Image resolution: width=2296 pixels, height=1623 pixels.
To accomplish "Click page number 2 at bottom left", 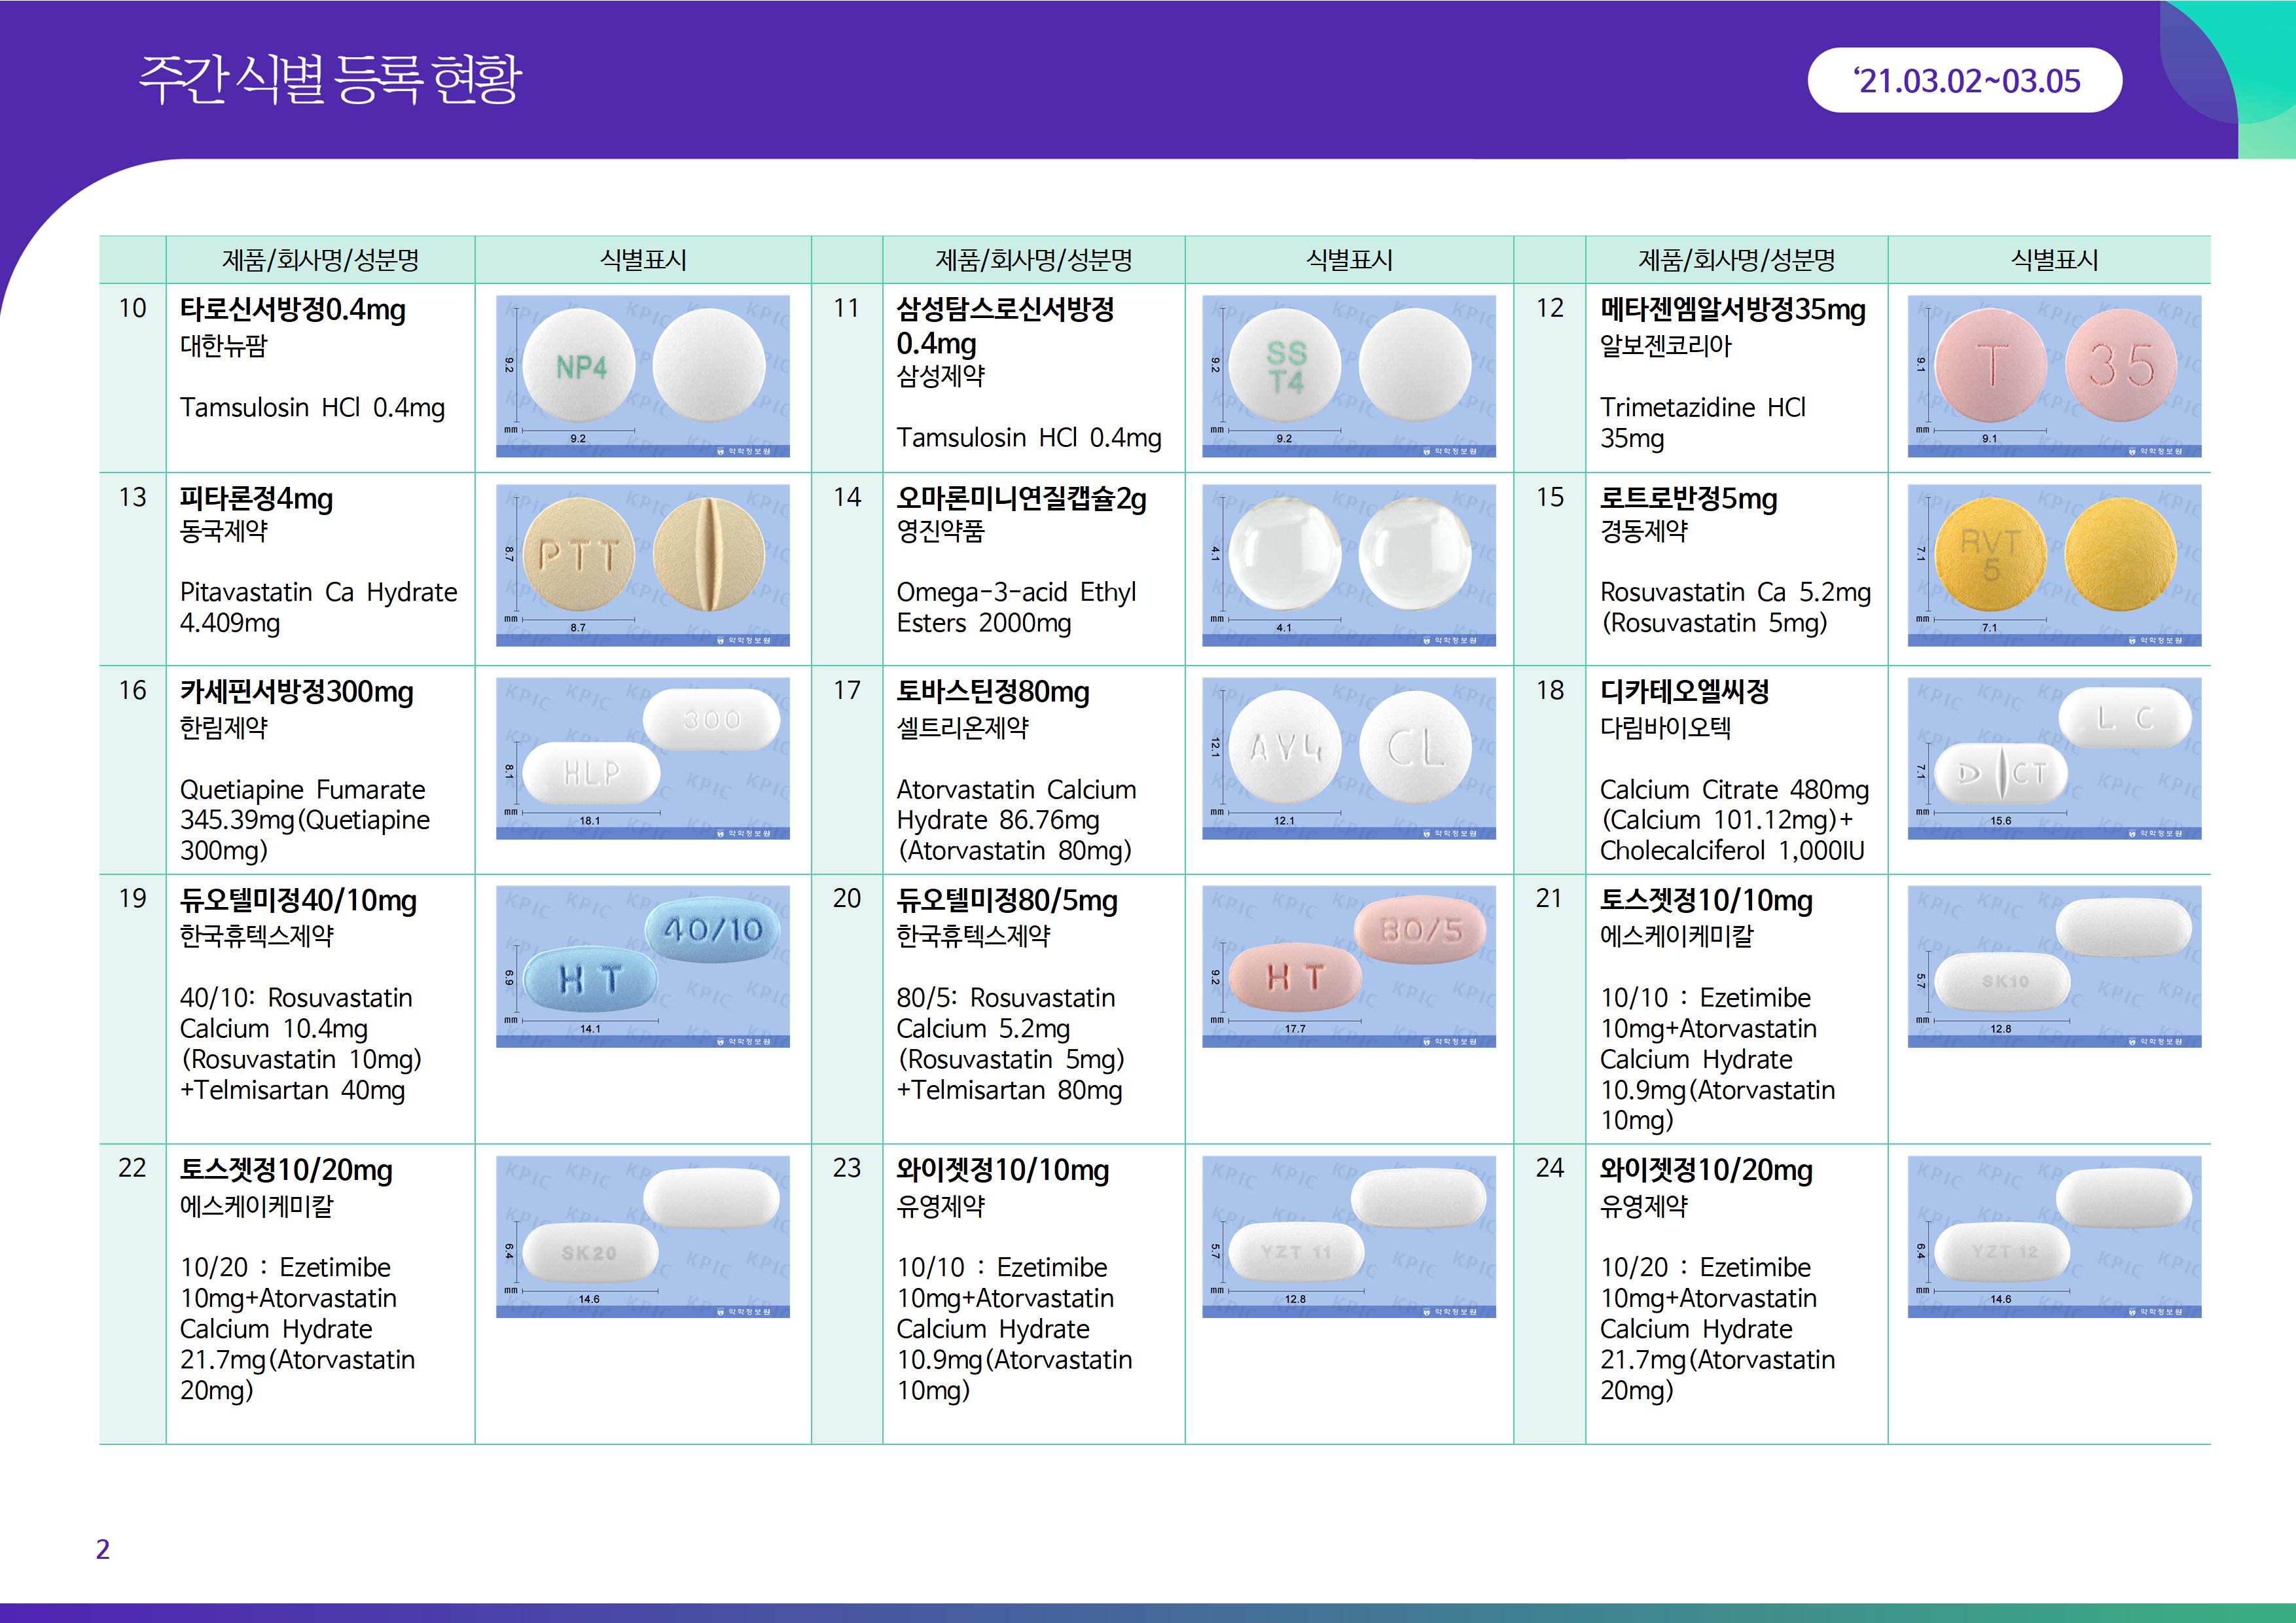I will click(x=102, y=1549).
